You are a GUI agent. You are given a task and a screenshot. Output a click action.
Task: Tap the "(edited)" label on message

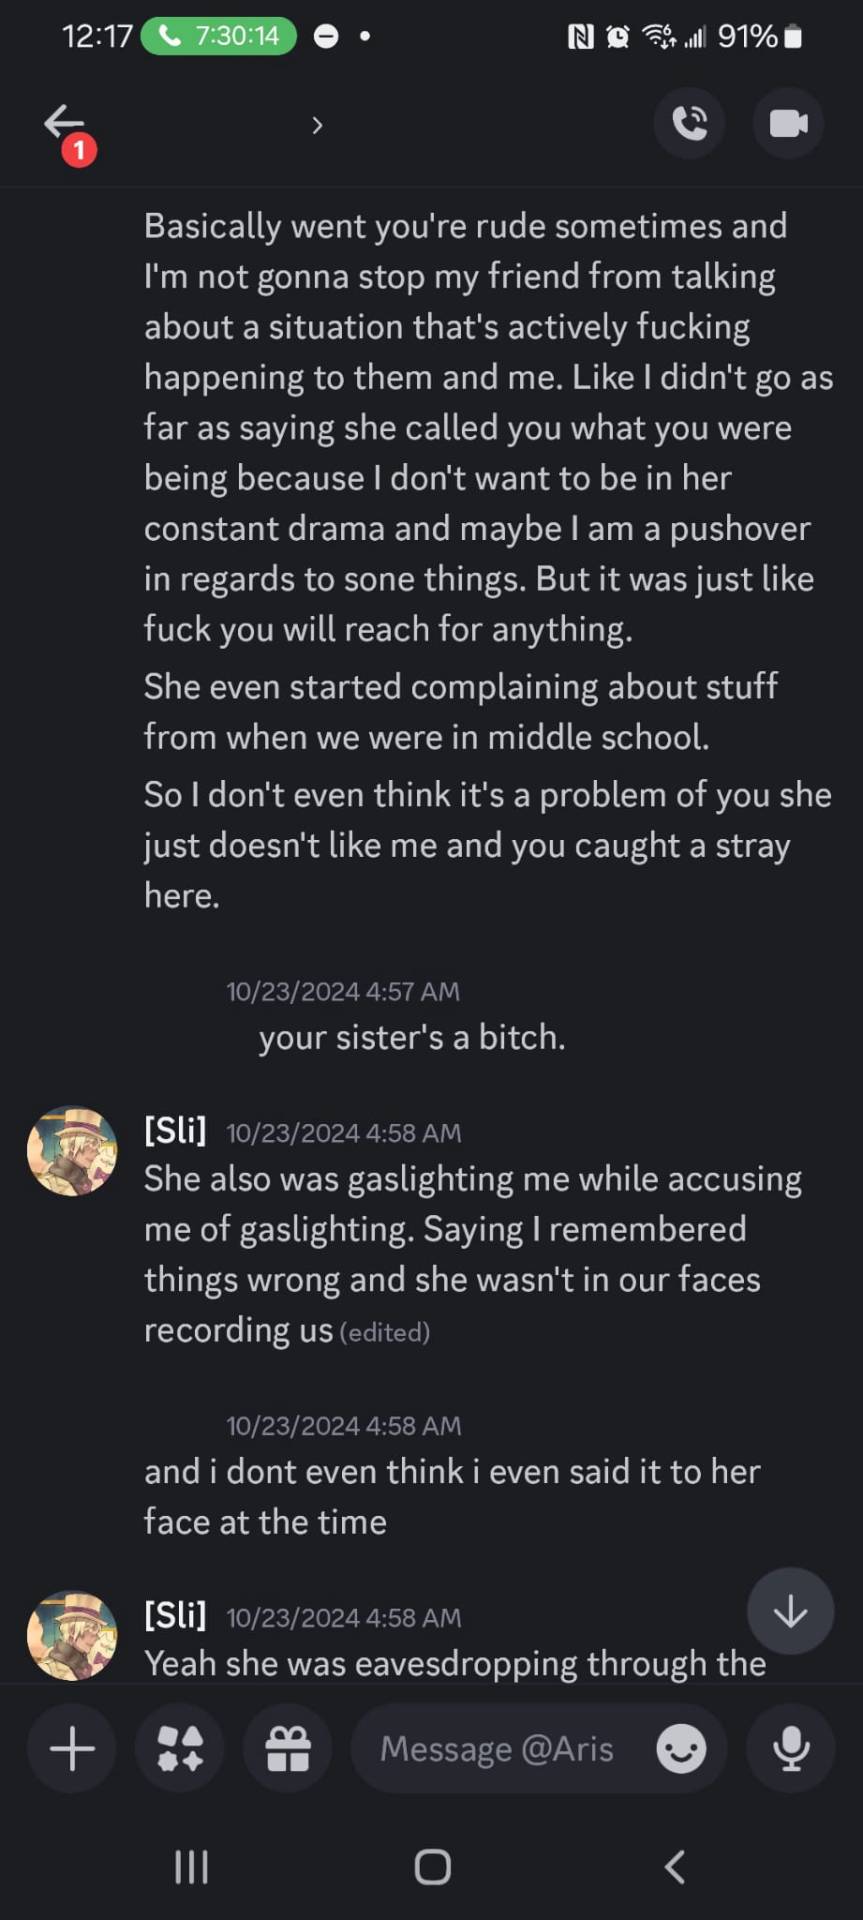(385, 1333)
